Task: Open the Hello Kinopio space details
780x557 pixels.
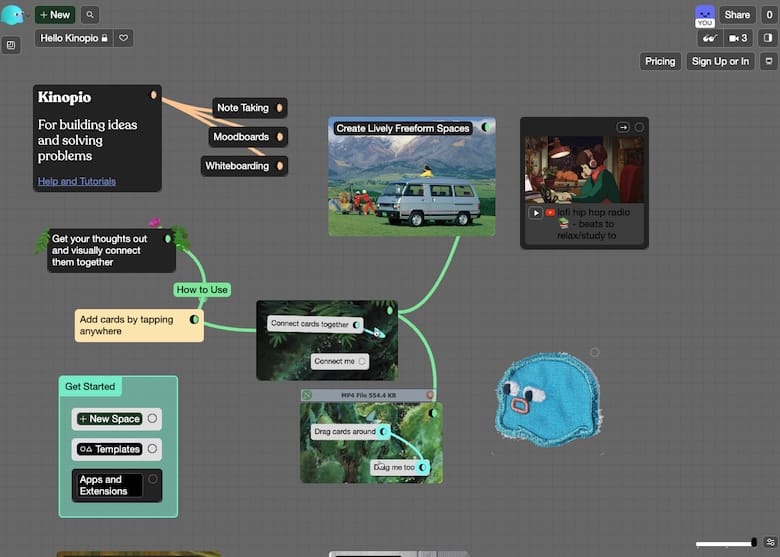Action: click(74, 38)
